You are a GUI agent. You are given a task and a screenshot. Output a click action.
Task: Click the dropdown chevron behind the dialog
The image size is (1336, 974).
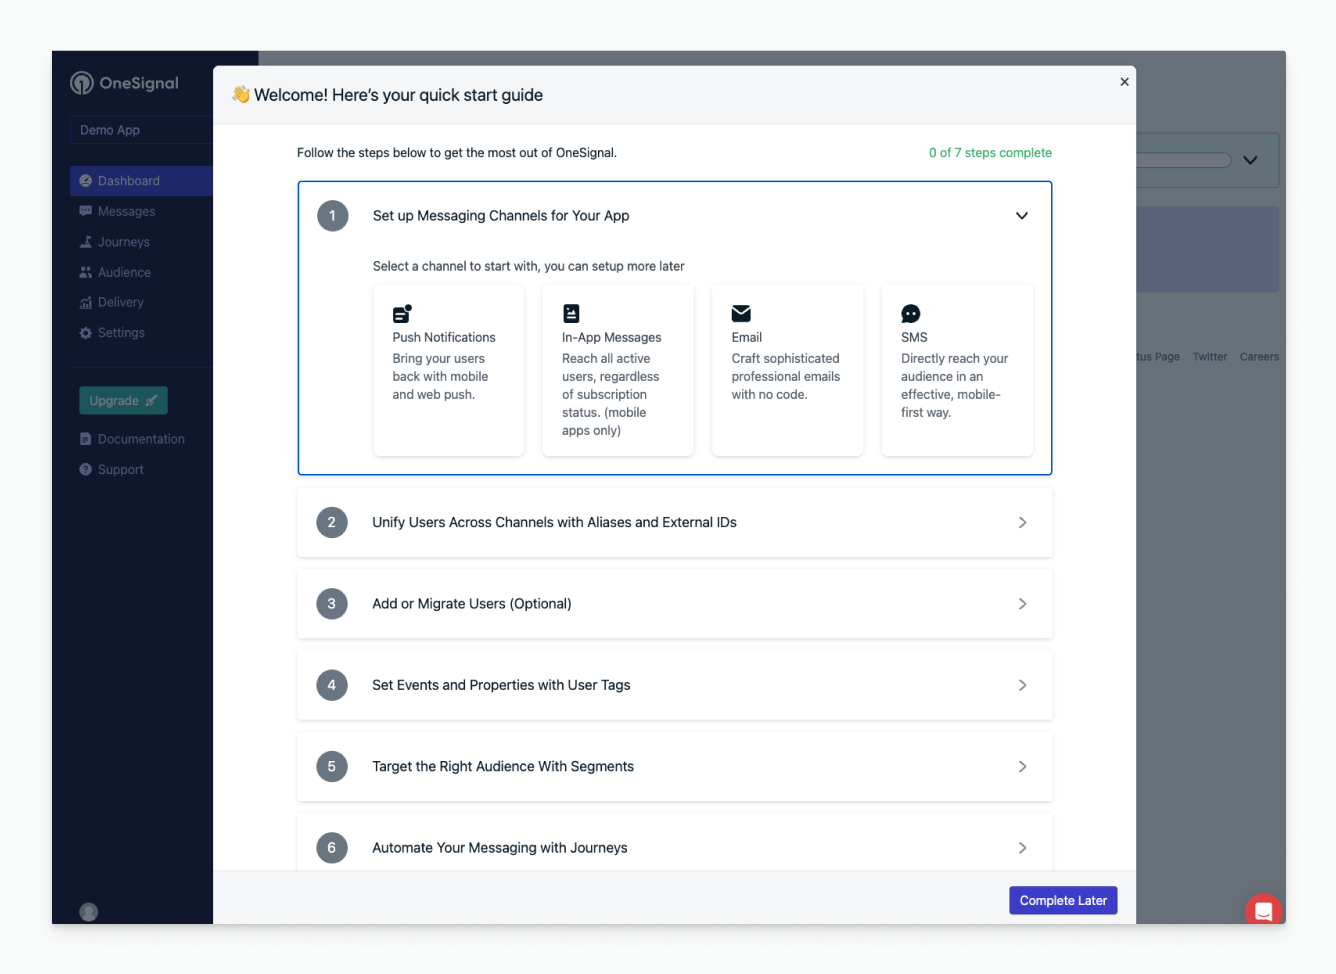click(1250, 160)
